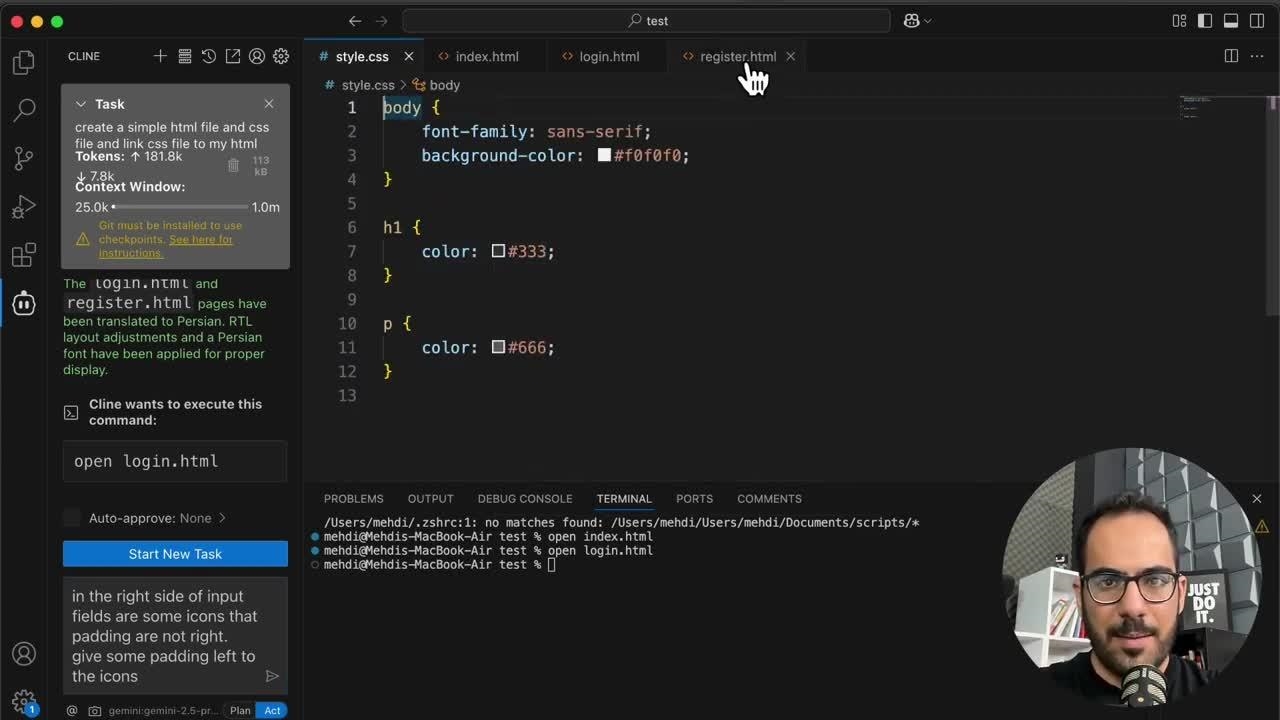Open the Source Control view
1280x720 pixels.
[x=24, y=158]
